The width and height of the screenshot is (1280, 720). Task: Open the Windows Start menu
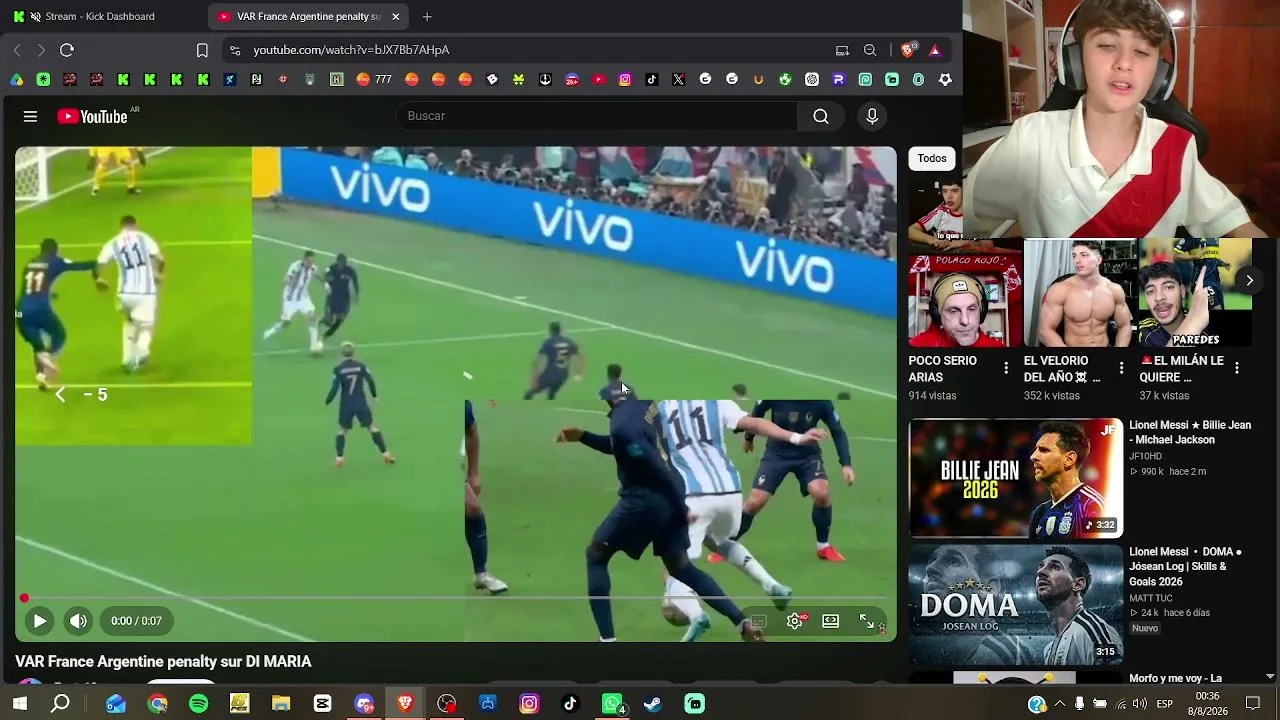pos(20,704)
